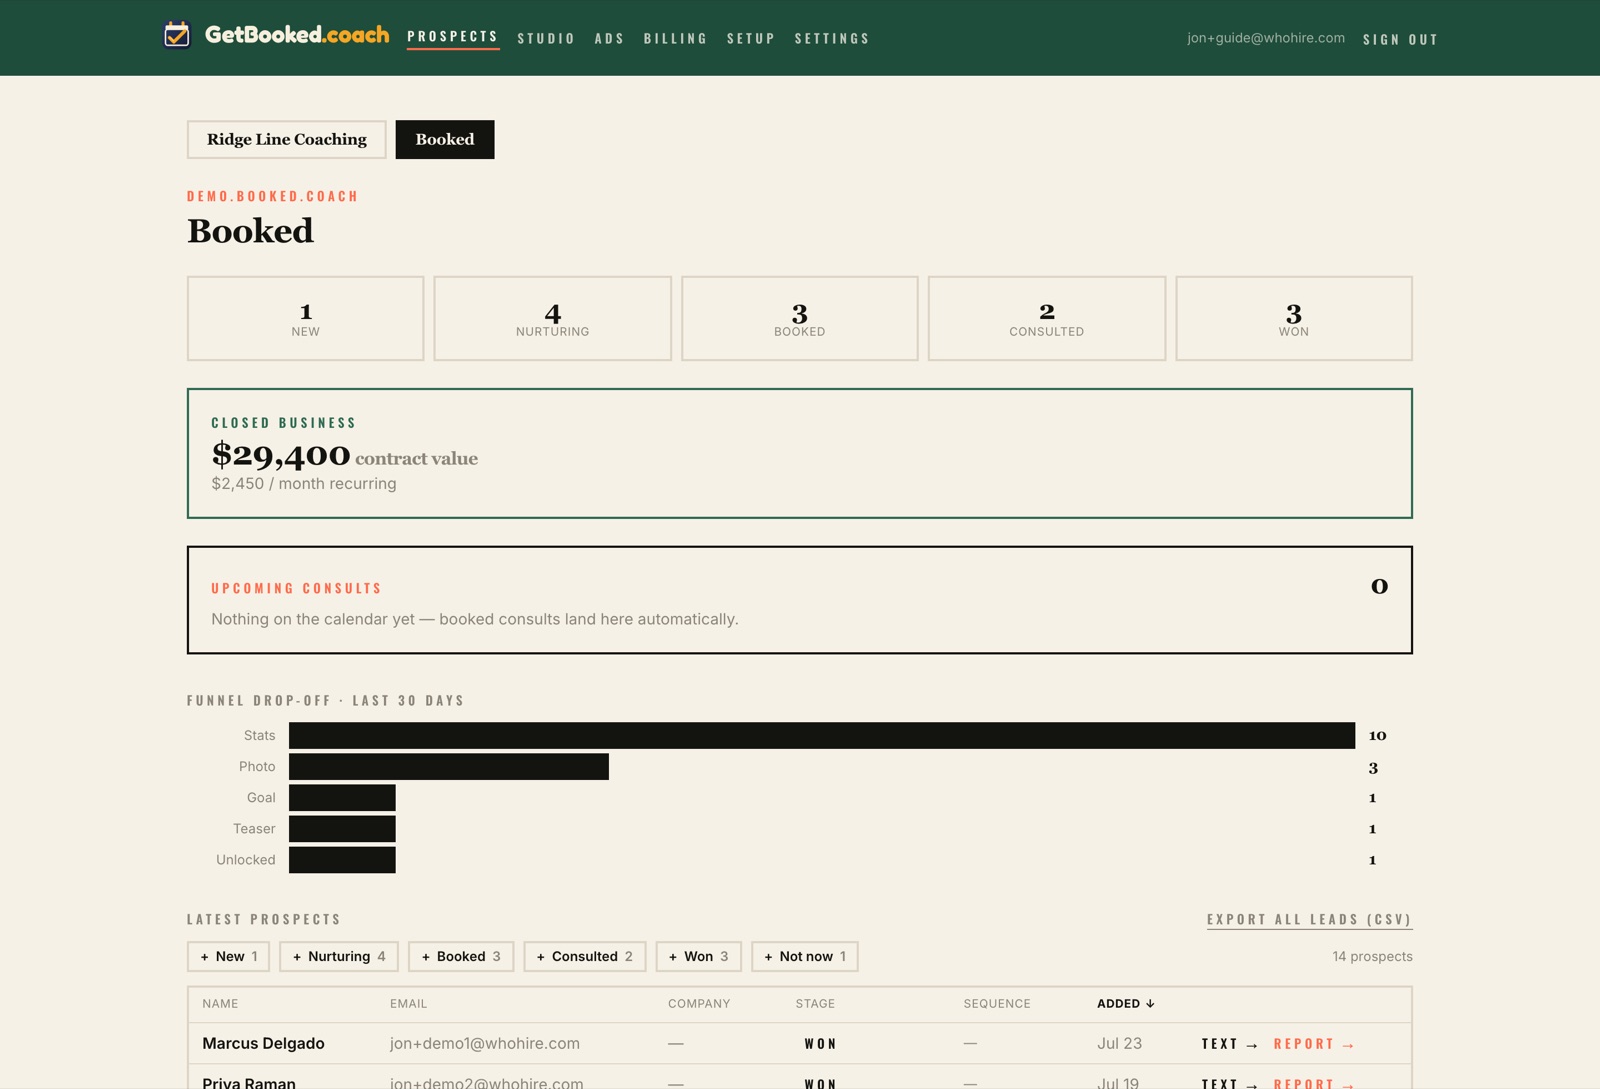The width and height of the screenshot is (1600, 1089).
Task: Select the Ridge Line Coaching tab
Action: pyautogui.click(x=287, y=139)
